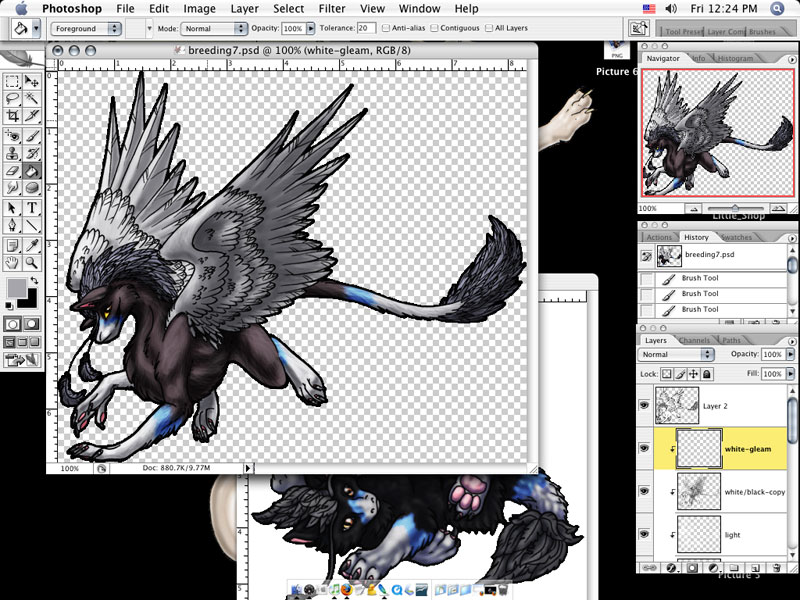Viewport: 800px width, 600px height.
Task: Click the Navigator zoom slider
Action: (x=735, y=208)
